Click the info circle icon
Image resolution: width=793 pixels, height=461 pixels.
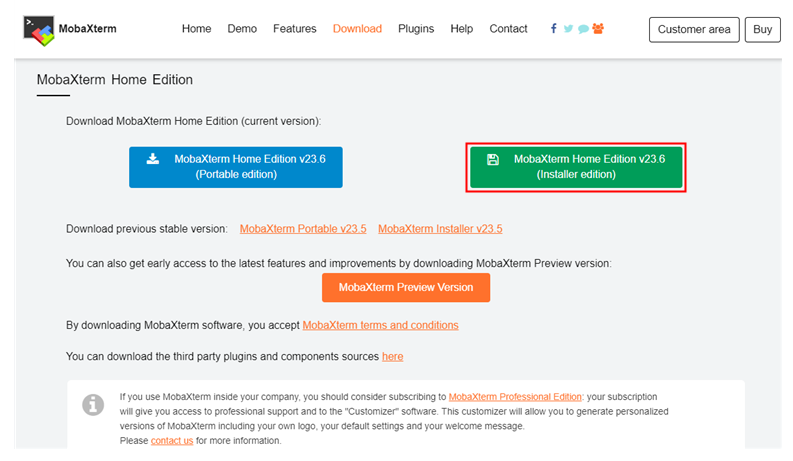pos(93,405)
